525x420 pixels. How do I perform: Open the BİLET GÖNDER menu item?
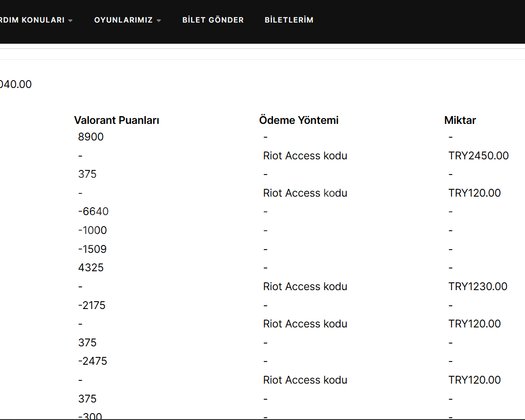213,20
